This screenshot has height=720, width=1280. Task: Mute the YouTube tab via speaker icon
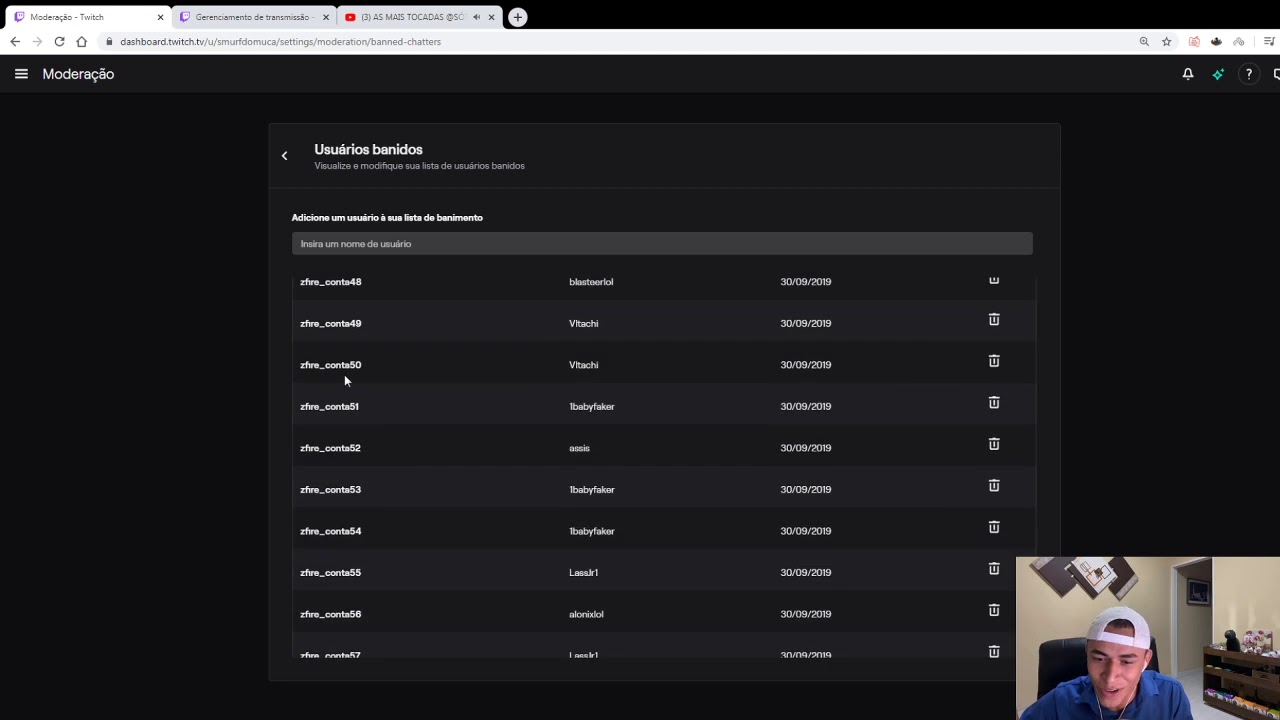pos(476,17)
